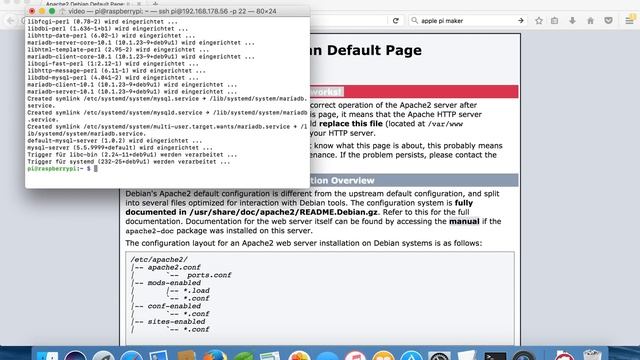Click the 'Trigger für systemd' terminal line

(129, 162)
